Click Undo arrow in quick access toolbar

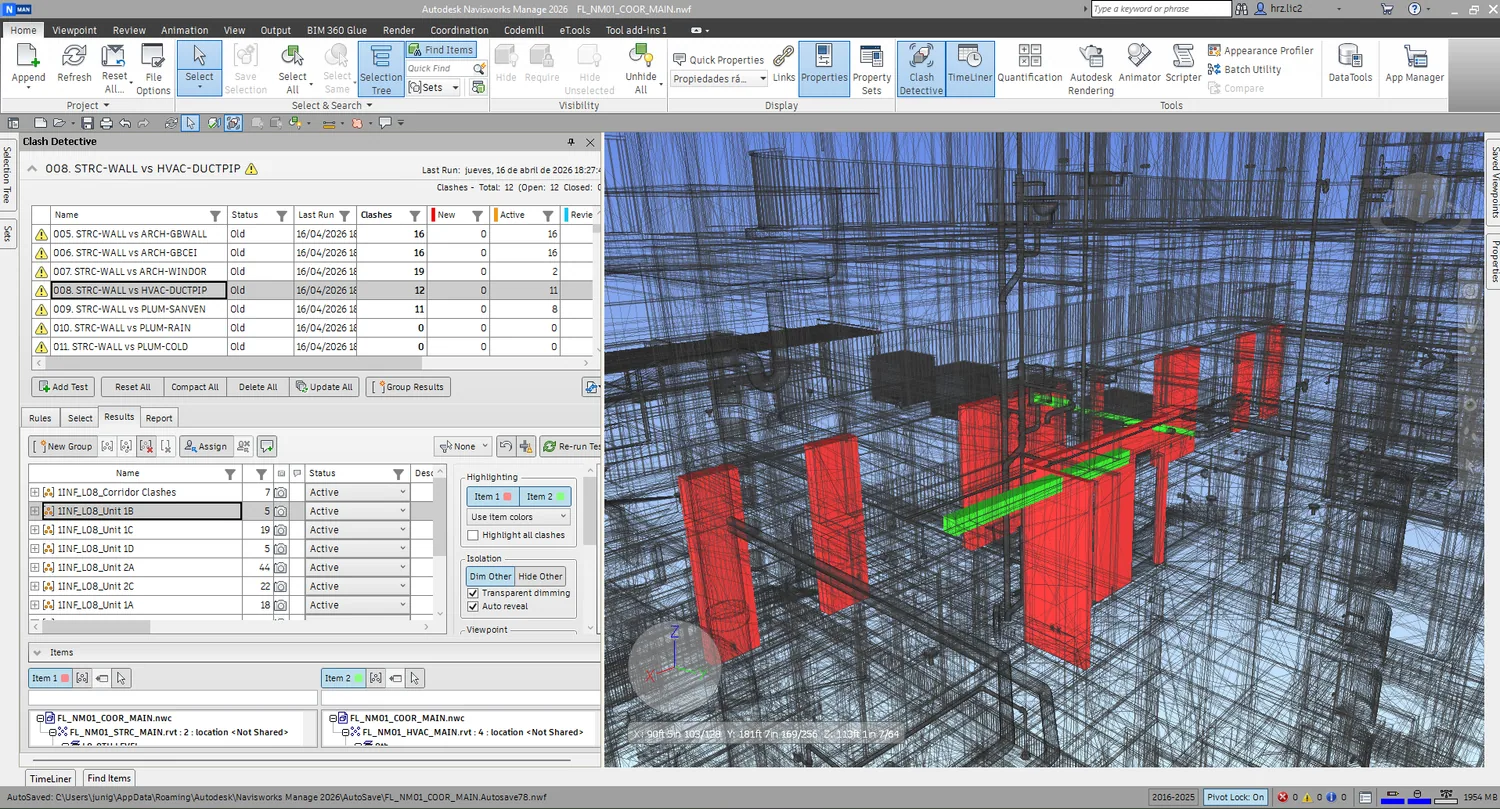coord(125,123)
